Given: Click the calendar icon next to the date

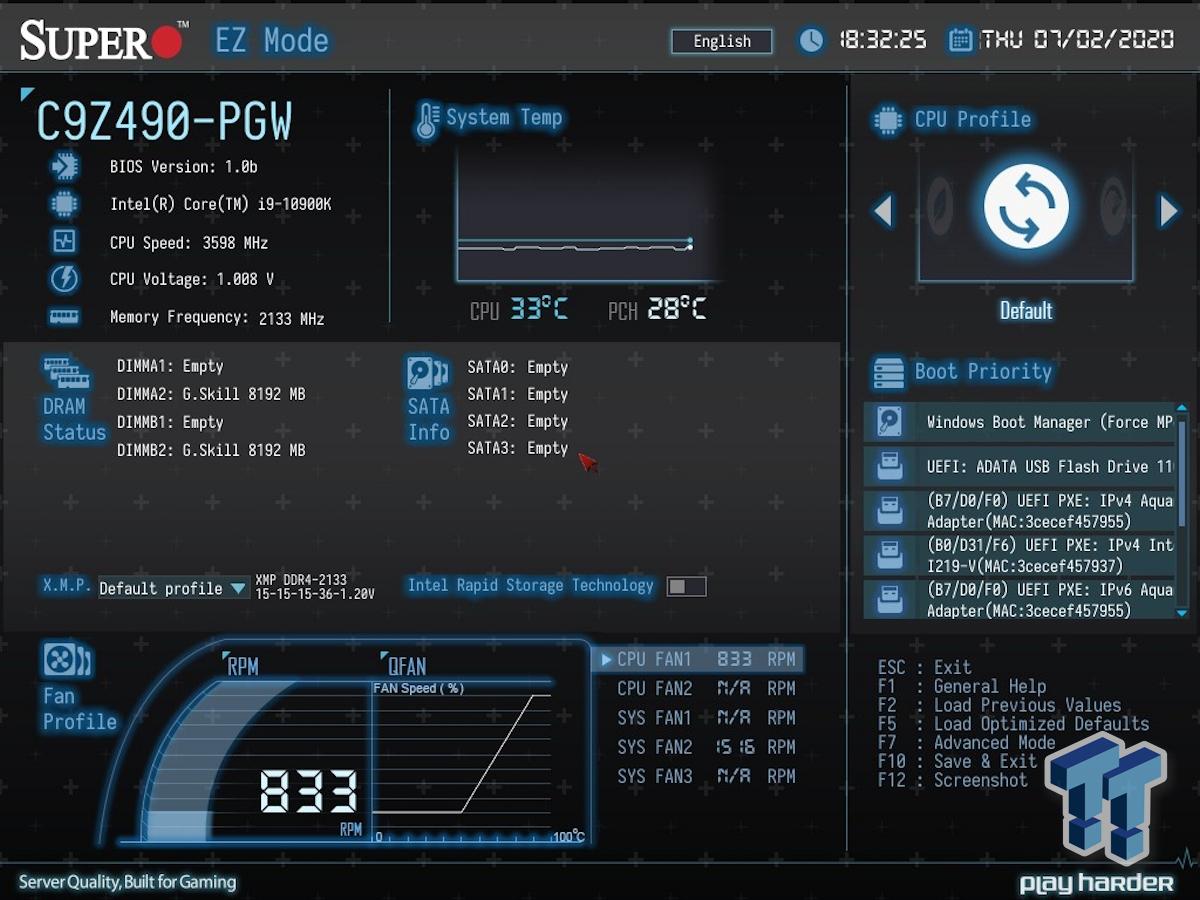Looking at the screenshot, I should (x=960, y=40).
